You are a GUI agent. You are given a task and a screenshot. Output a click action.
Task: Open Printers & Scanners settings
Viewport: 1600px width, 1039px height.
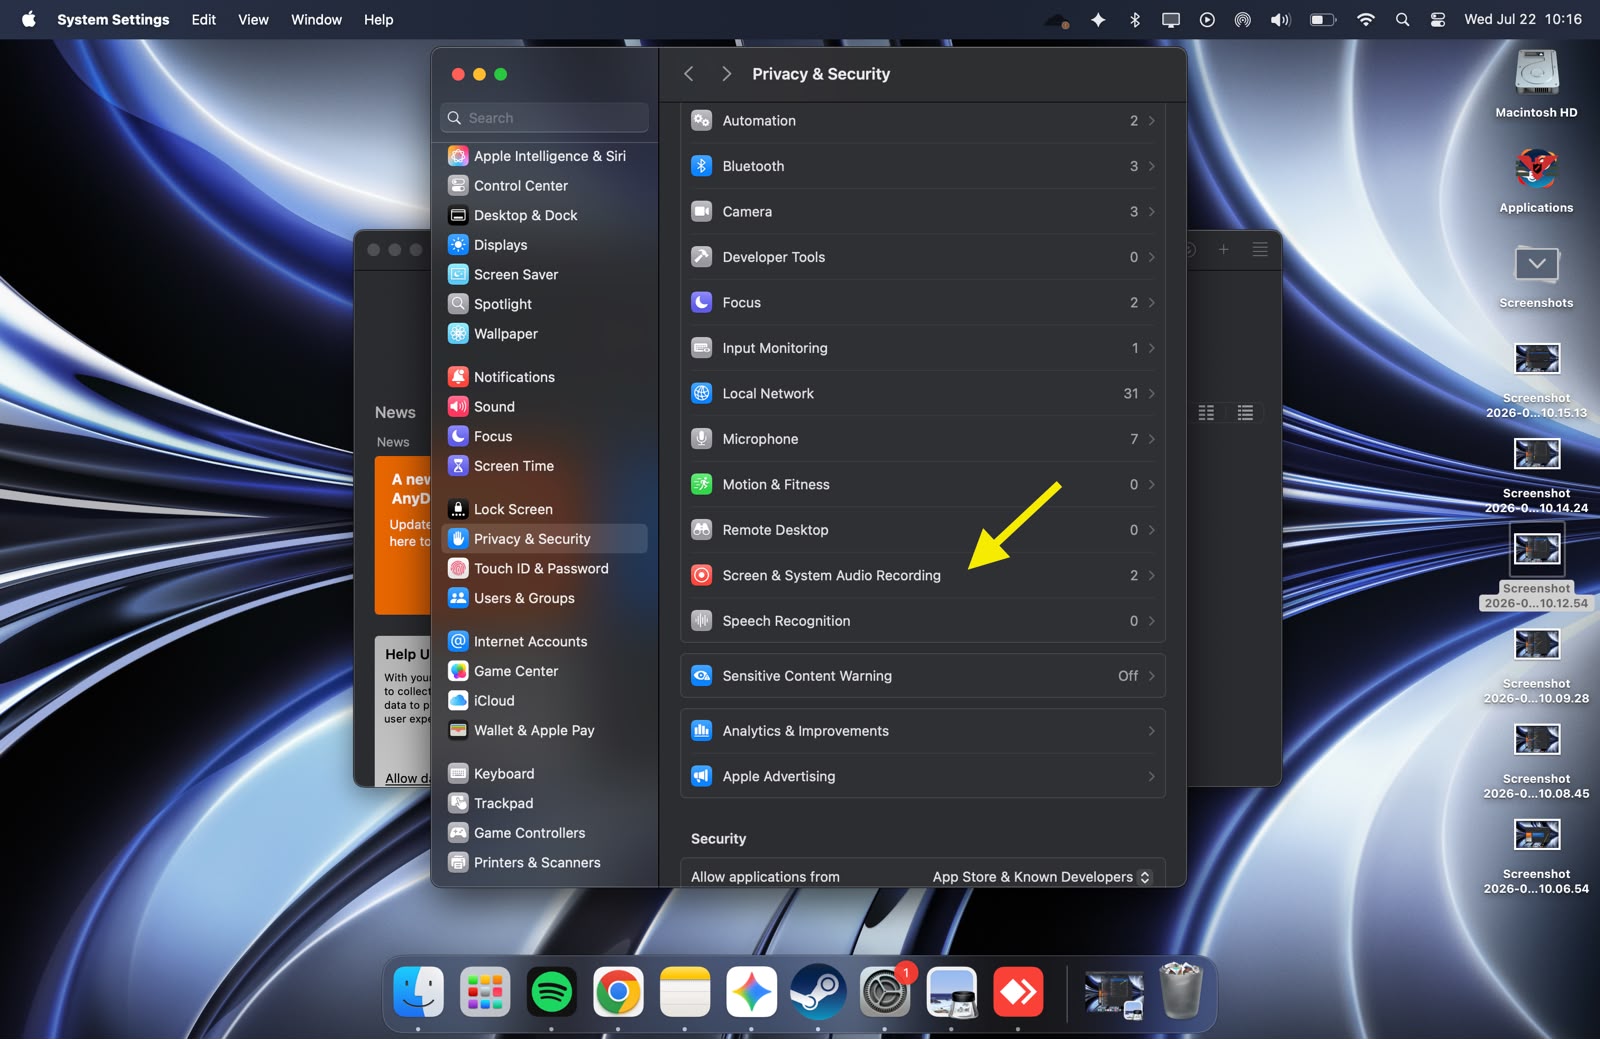click(x=544, y=863)
